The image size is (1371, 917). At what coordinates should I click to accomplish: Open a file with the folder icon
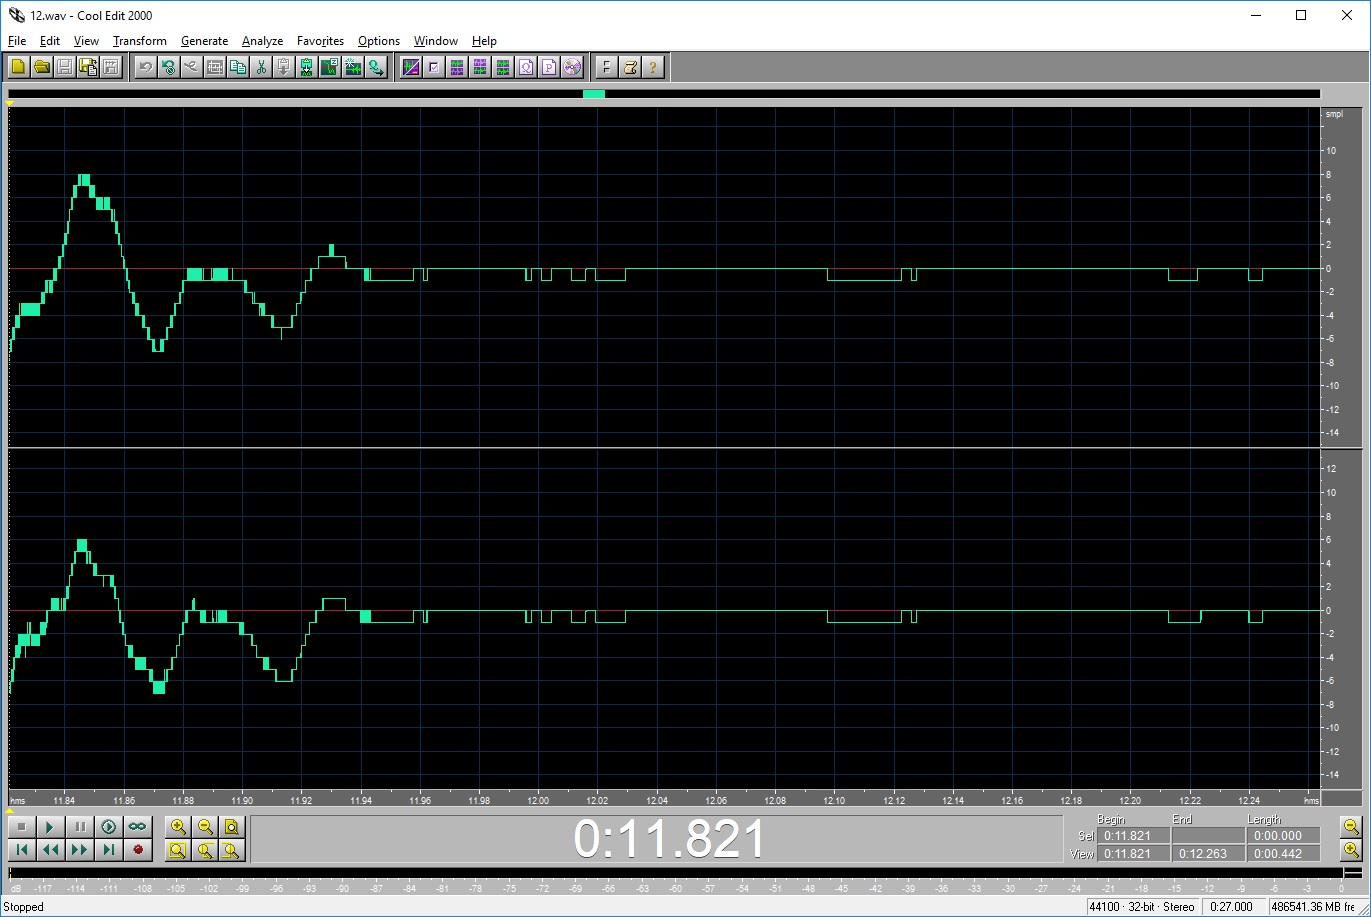coord(41,67)
